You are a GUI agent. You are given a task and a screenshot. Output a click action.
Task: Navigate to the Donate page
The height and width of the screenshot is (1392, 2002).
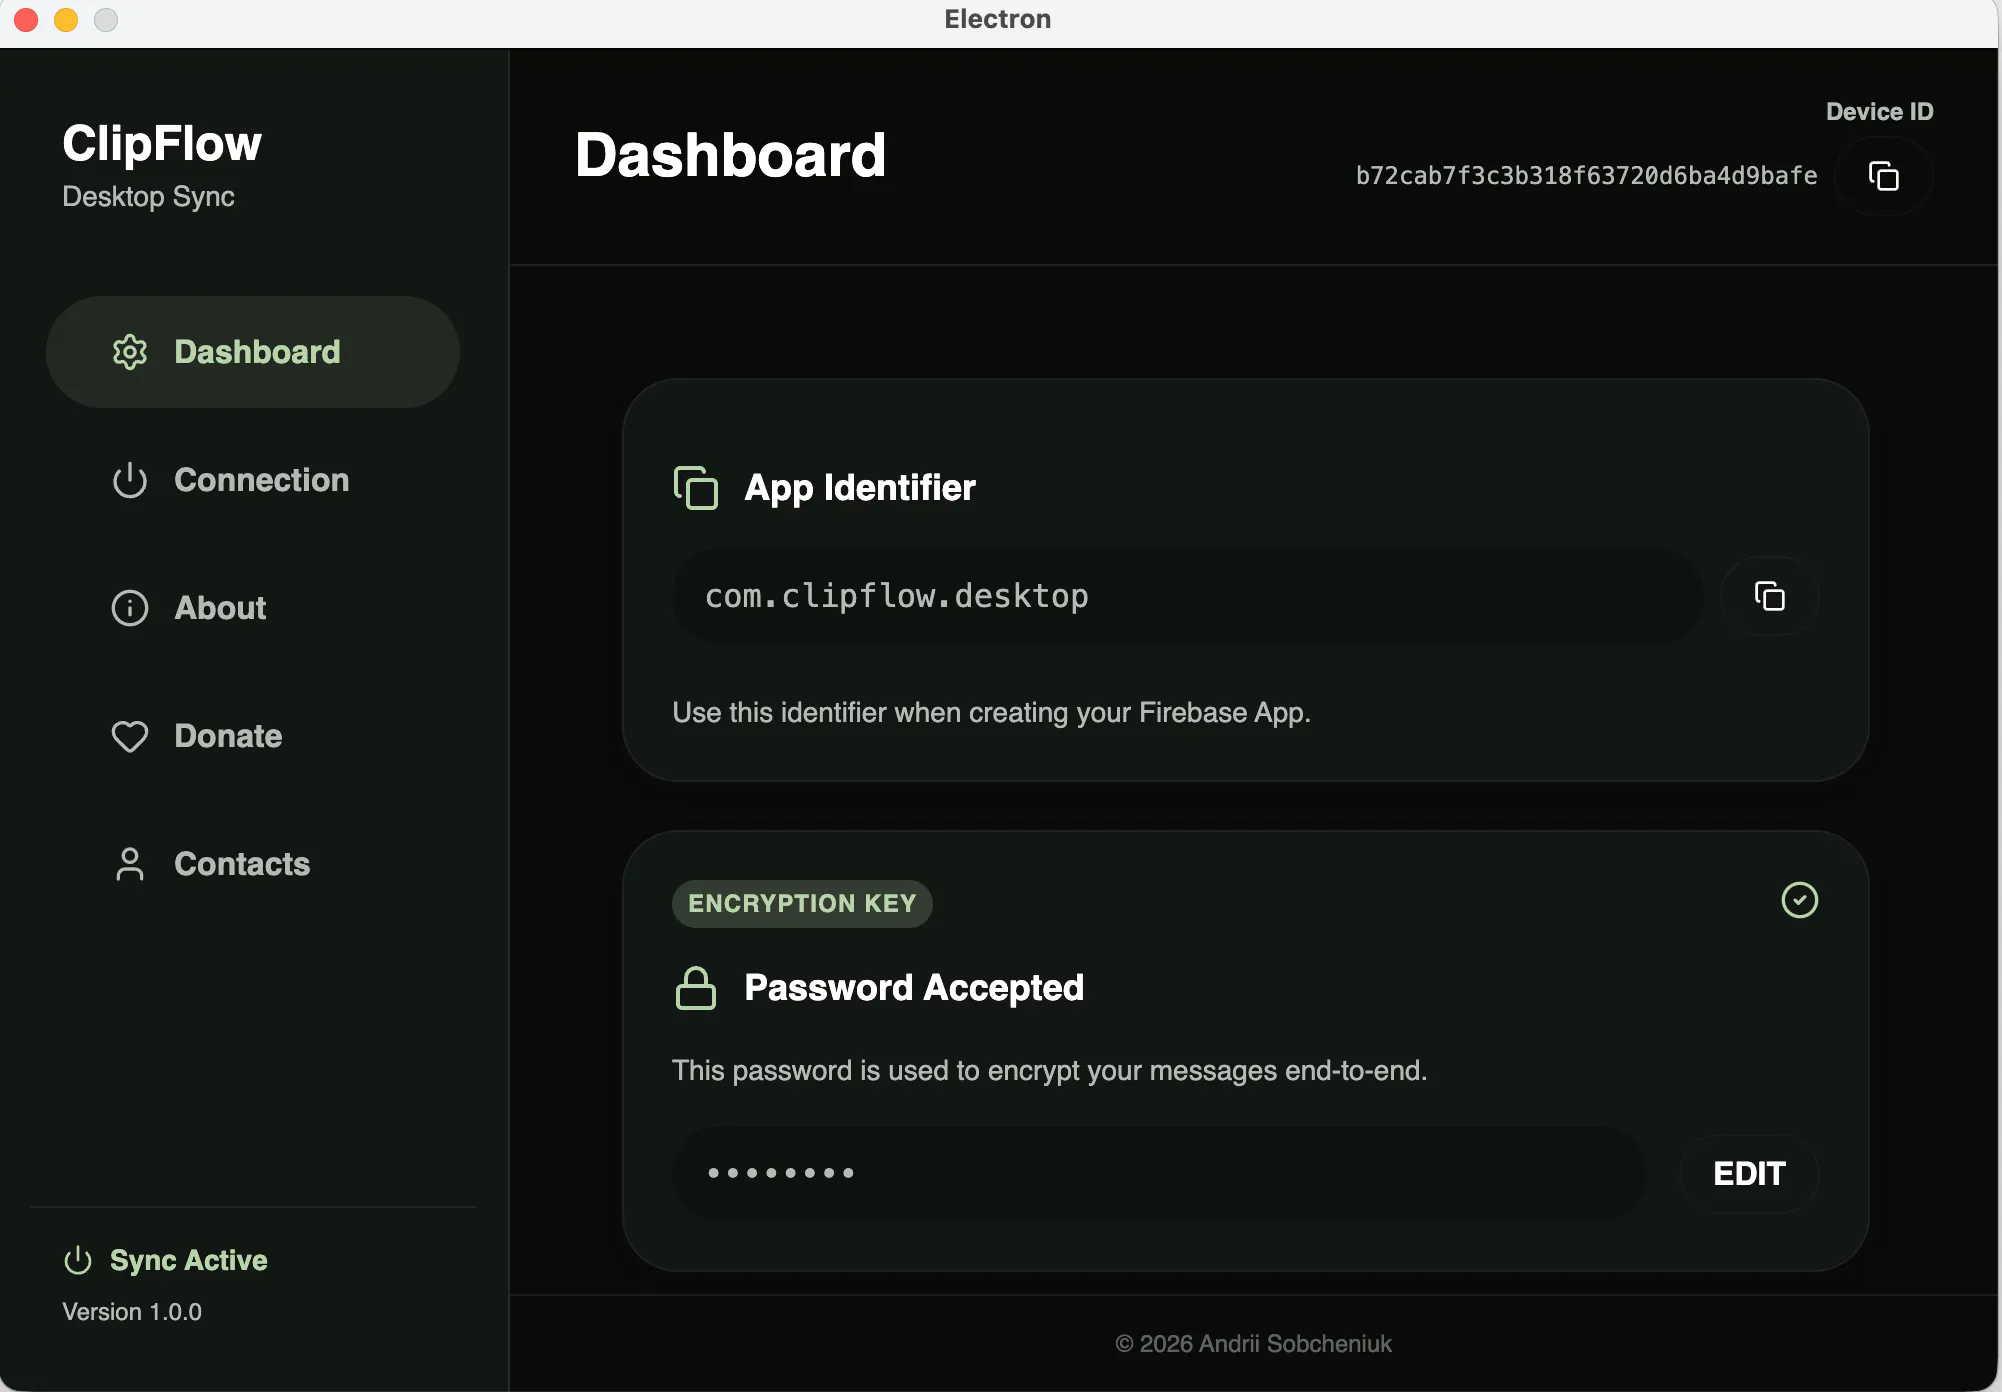(x=253, y=736)
